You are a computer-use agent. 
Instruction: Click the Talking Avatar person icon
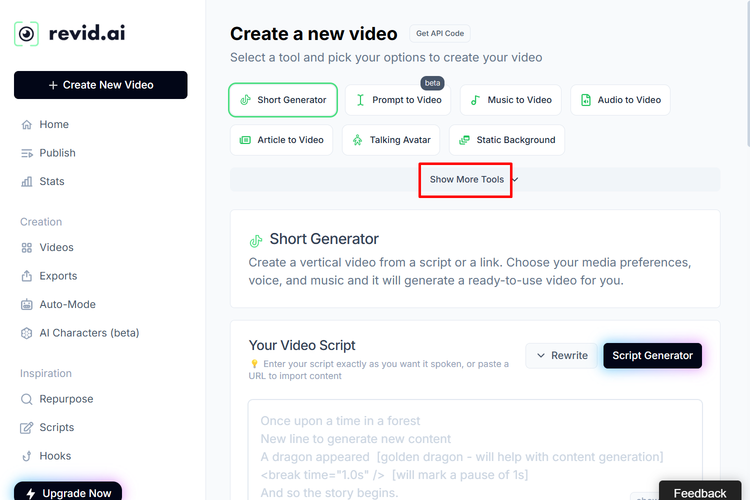pyautogui.click(x=357, y=140)
